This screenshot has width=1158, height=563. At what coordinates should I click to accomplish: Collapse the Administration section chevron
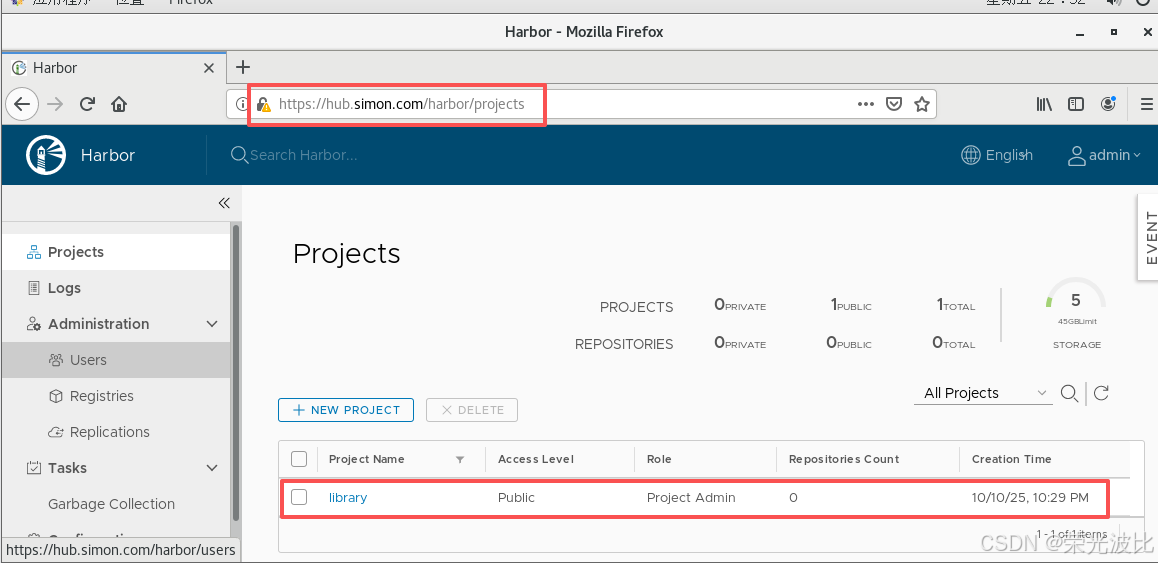click(x=212, y=324)
